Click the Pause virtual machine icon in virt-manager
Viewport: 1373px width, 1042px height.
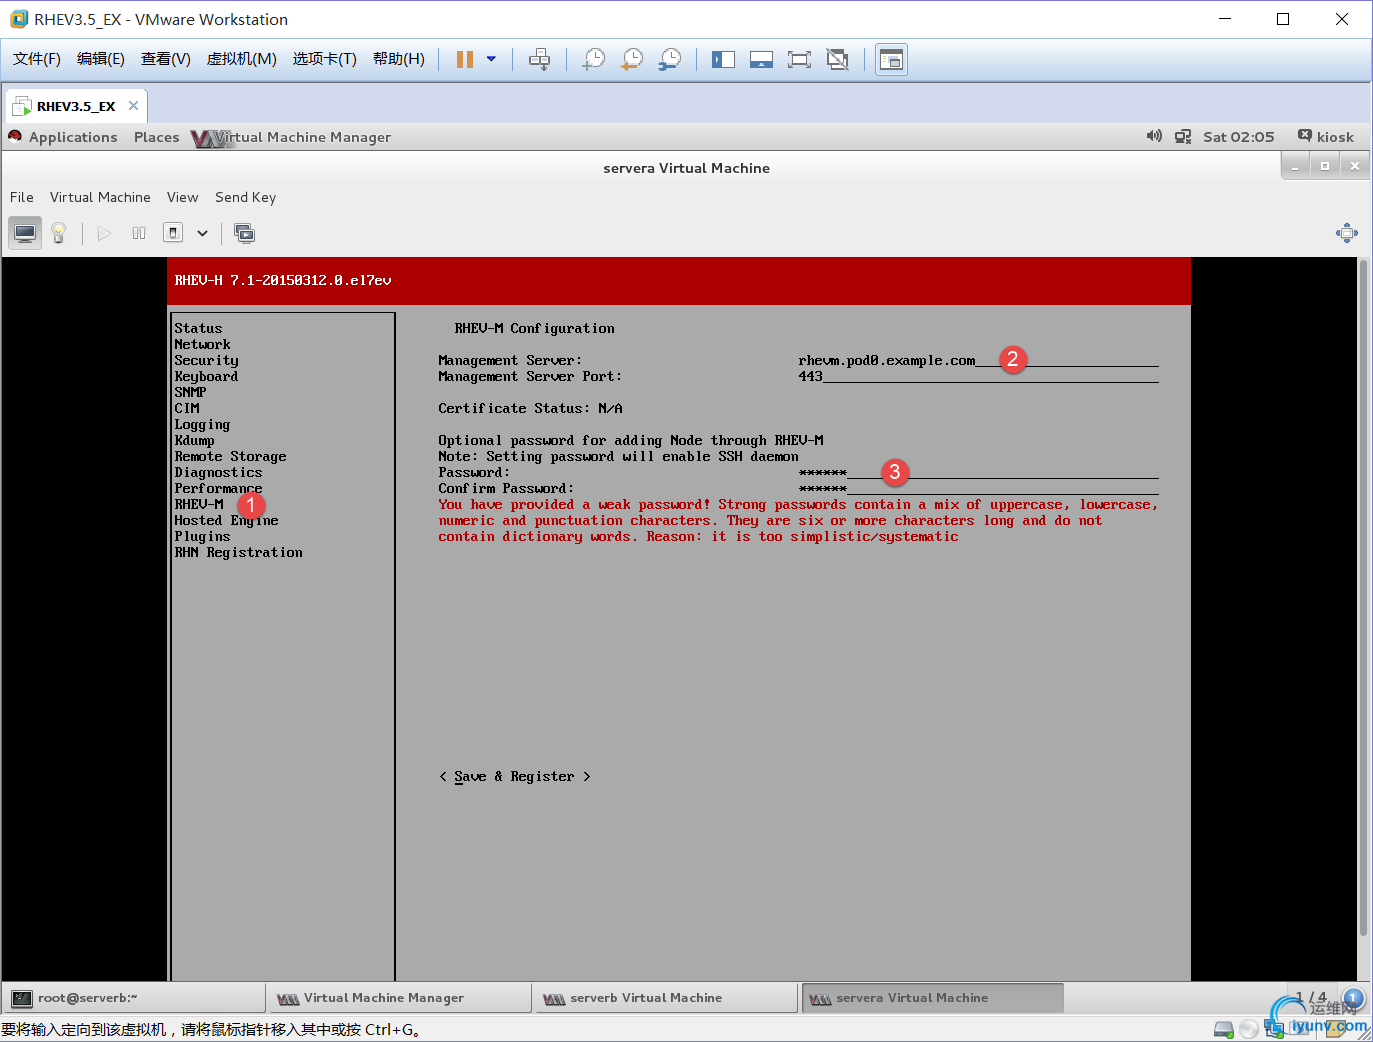tap(139, 233)
